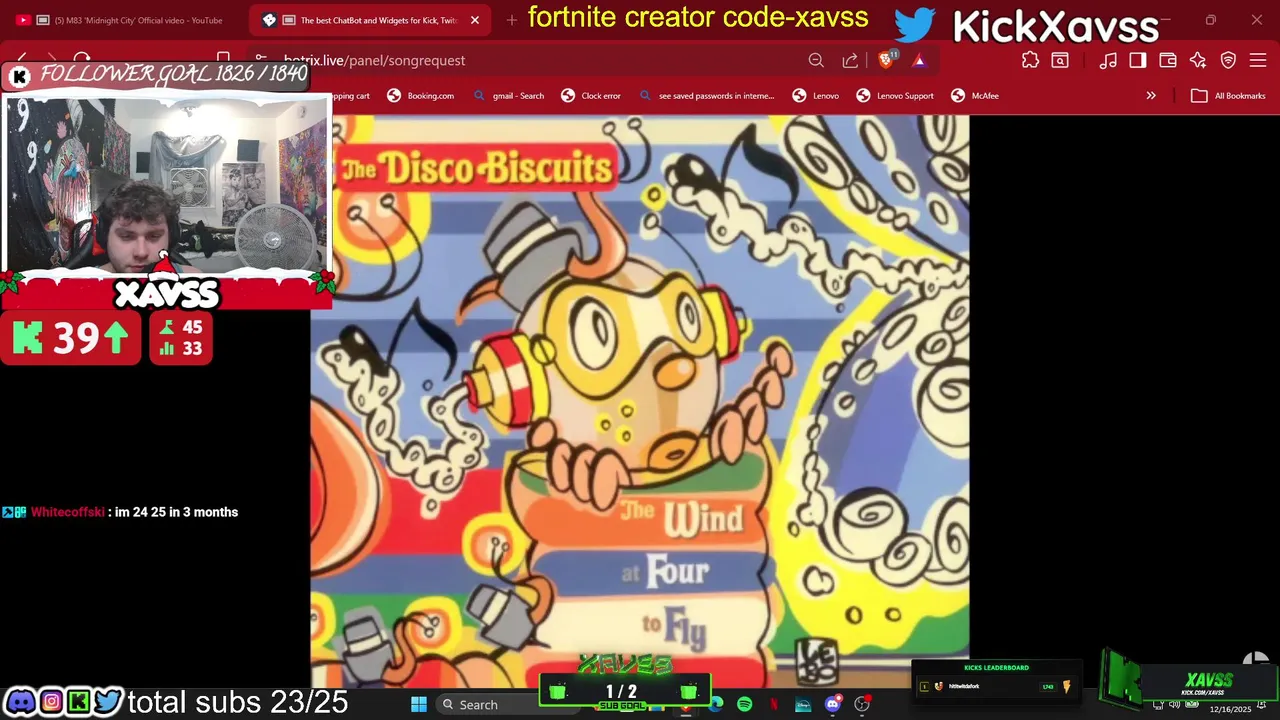
Task: Click the Discord icon in the overlay social row
Action: coord(21,702)
